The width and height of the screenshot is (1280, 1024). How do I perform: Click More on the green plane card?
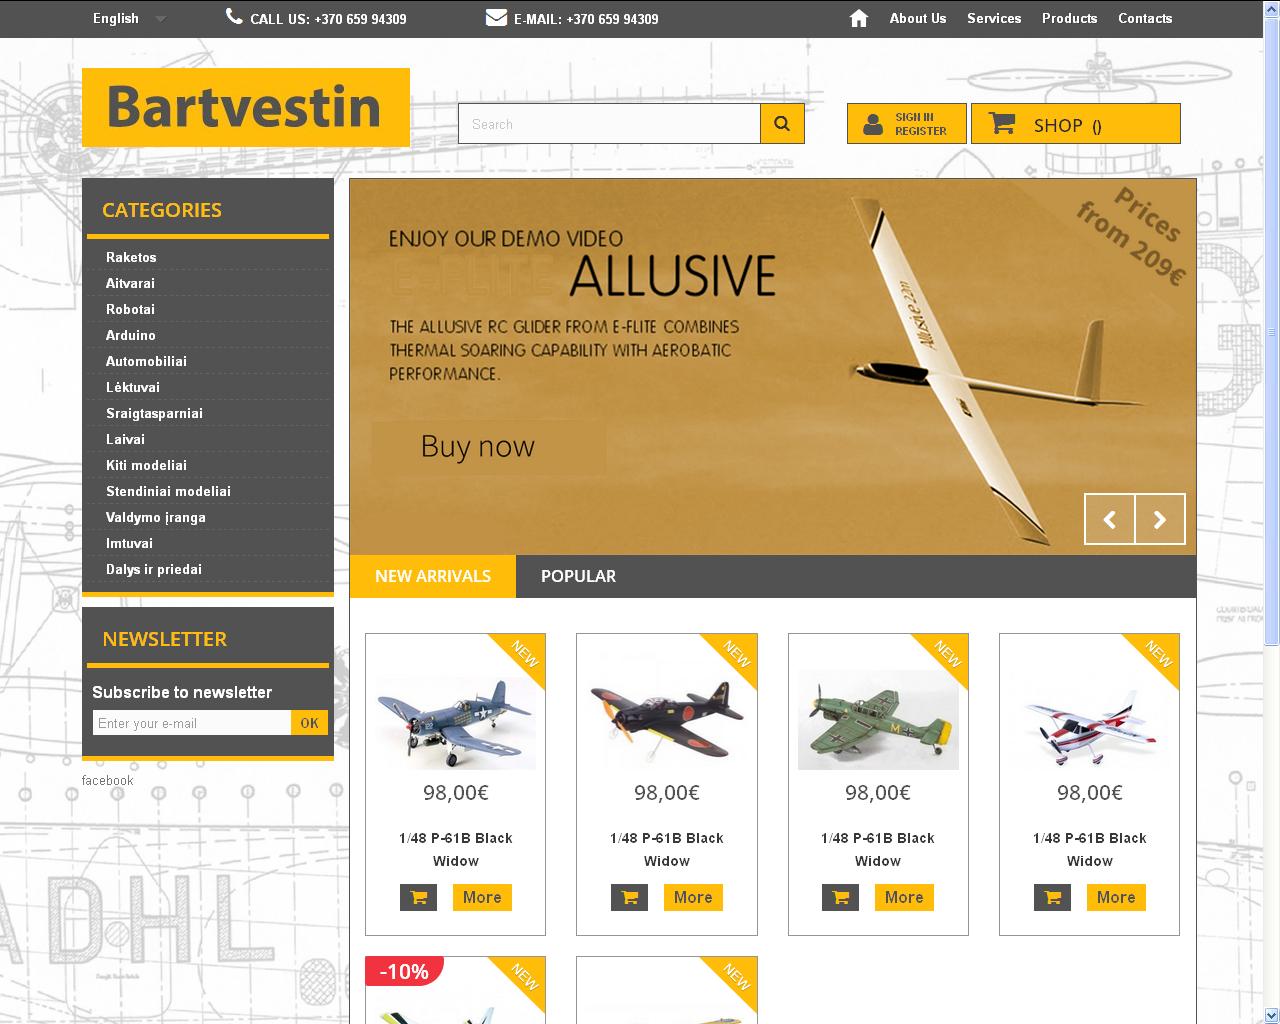(904, 897)
